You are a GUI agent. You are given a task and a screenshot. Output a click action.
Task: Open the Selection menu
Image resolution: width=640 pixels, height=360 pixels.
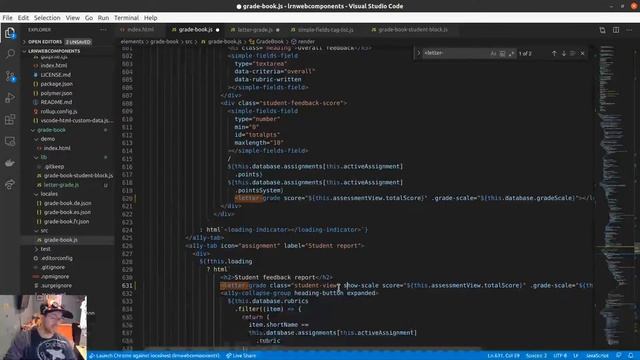pyautogui.click(x=47, y=18)
